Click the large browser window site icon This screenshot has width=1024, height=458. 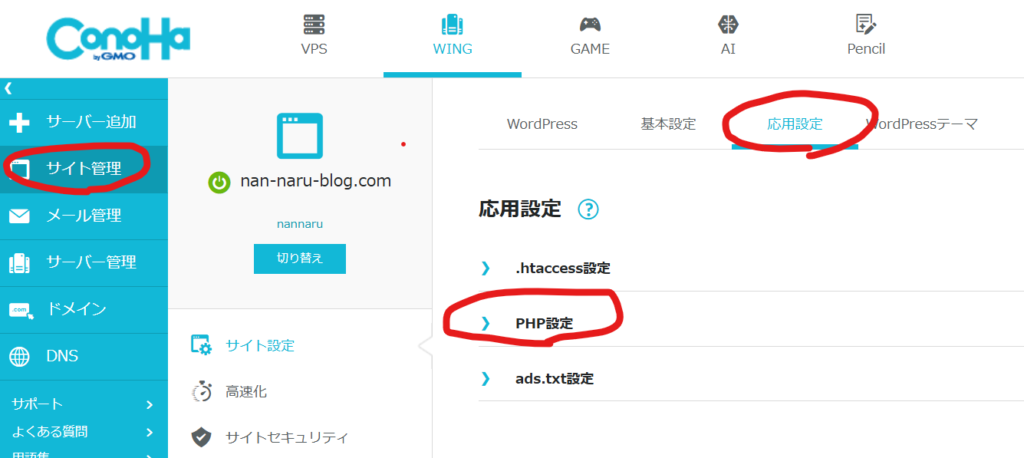click(299, 135)
